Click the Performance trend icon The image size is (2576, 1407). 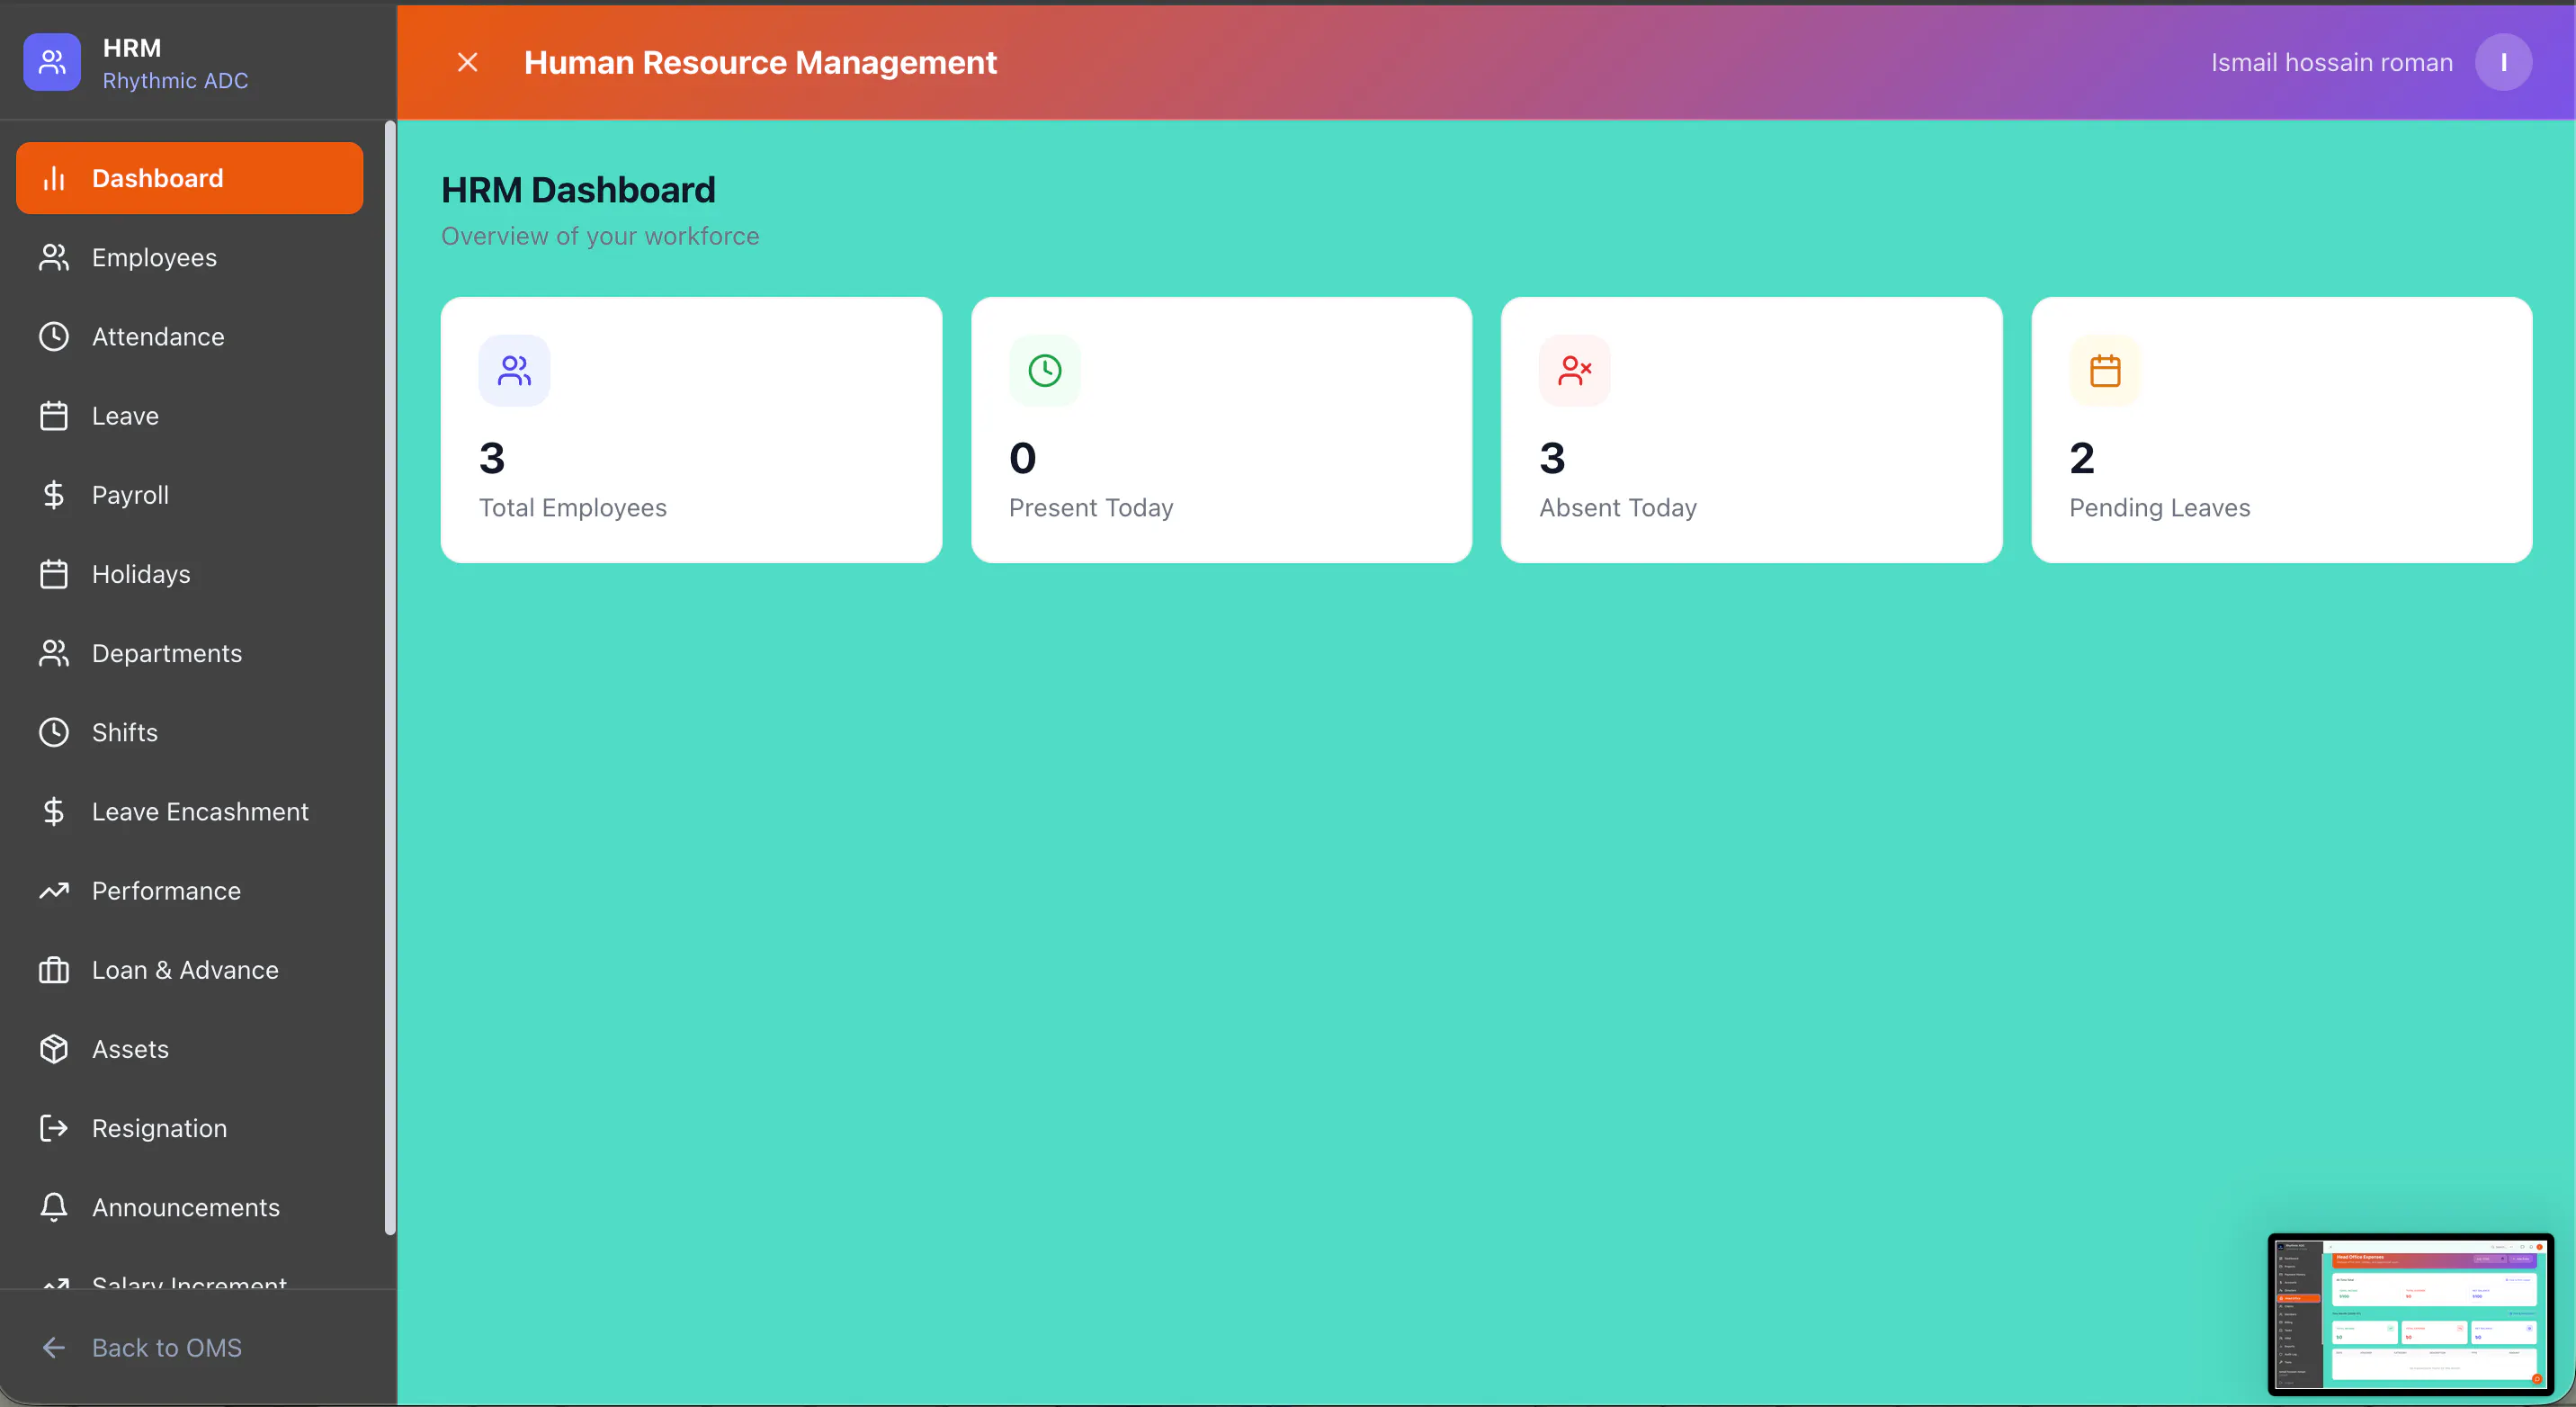[54, 890]
